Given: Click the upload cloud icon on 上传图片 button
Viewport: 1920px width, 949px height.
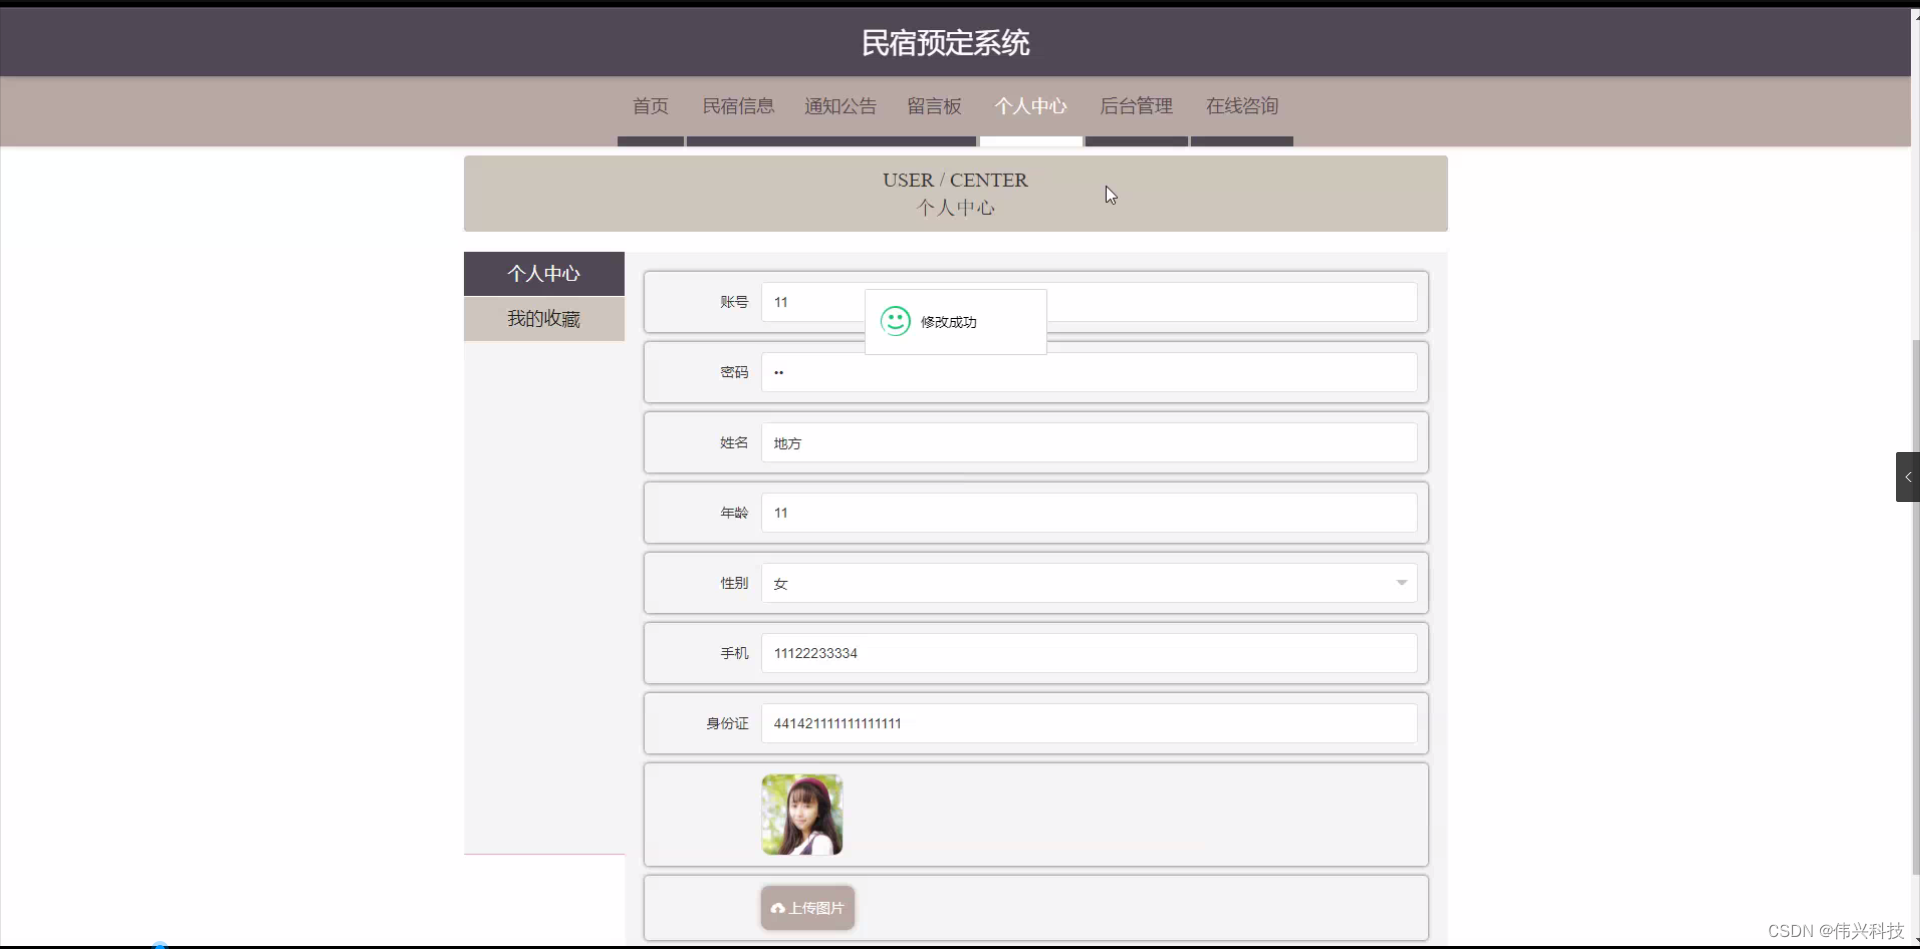Looking at the screenshot, I should (779, 908).
